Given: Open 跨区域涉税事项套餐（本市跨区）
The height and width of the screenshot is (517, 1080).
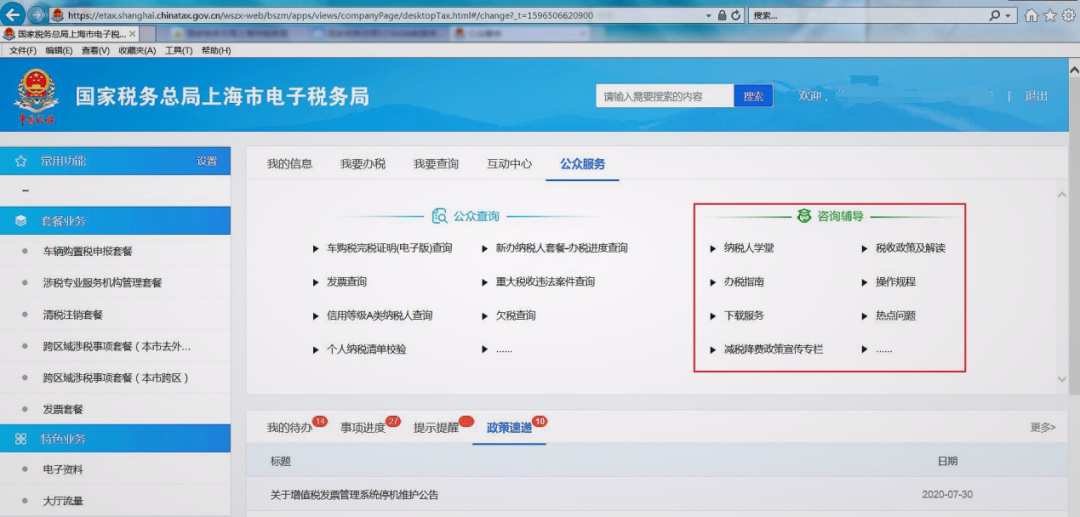Looking at the screenshot, I should pyautogui.click(x=116, y=378).
